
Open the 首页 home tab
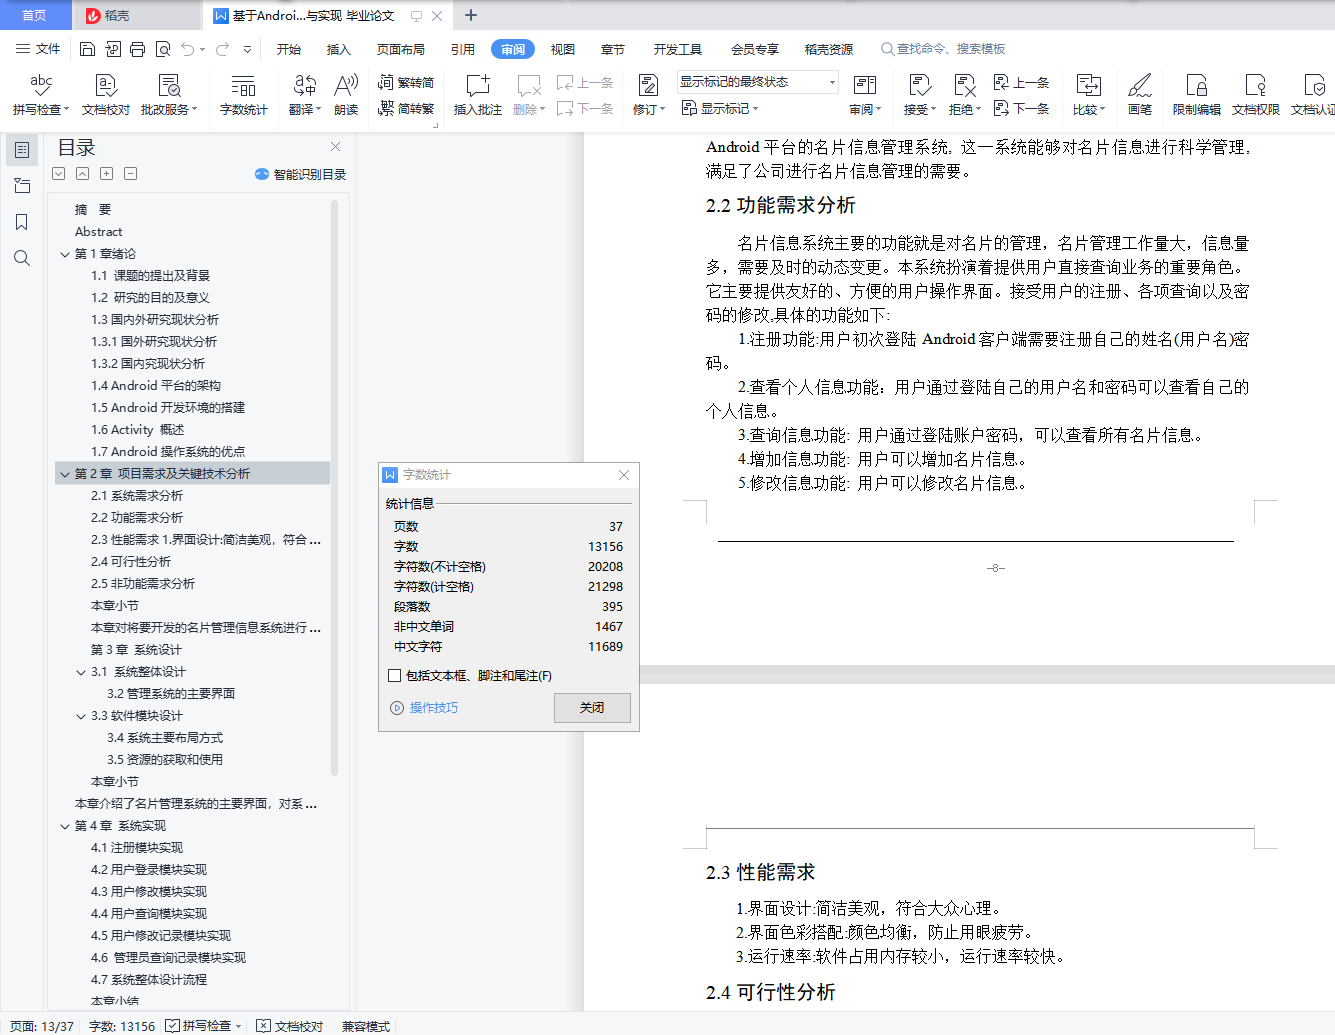tap(34, 15)
